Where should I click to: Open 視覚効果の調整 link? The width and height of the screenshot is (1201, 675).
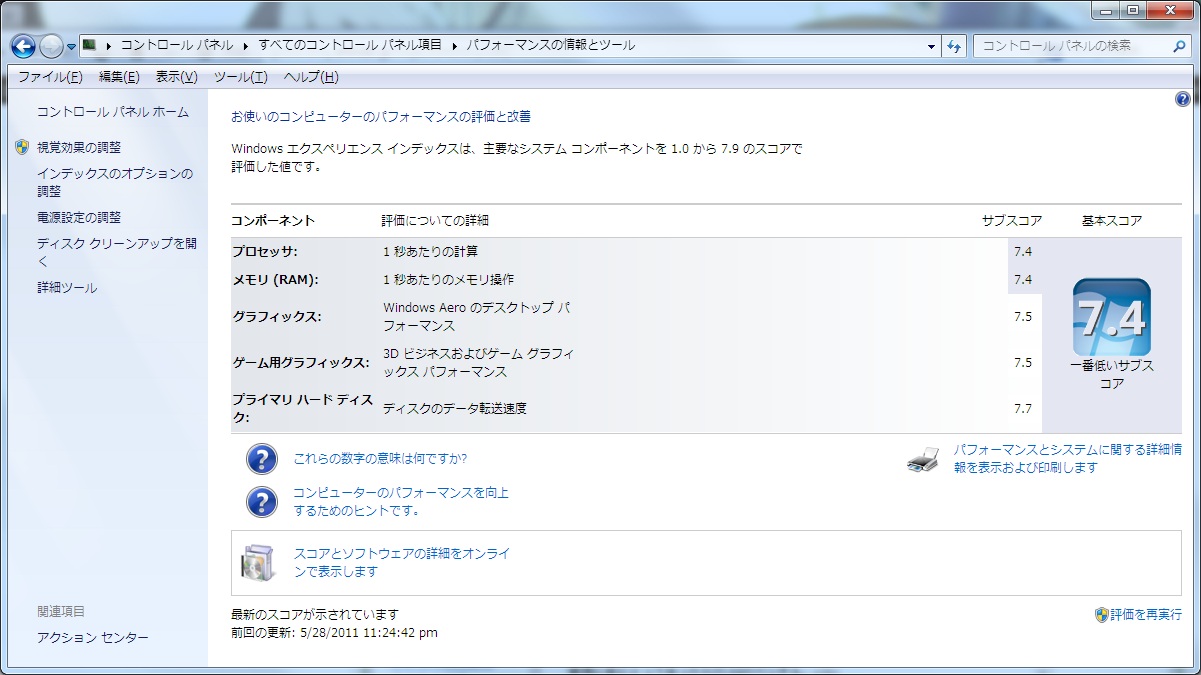click(79, 147)
